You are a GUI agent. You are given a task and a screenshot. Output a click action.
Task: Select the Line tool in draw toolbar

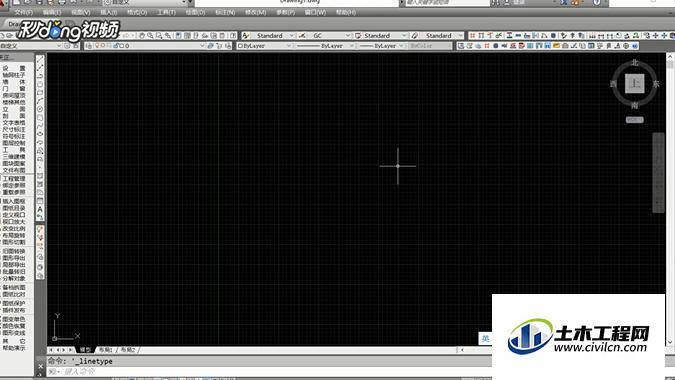tap(40, 59)
